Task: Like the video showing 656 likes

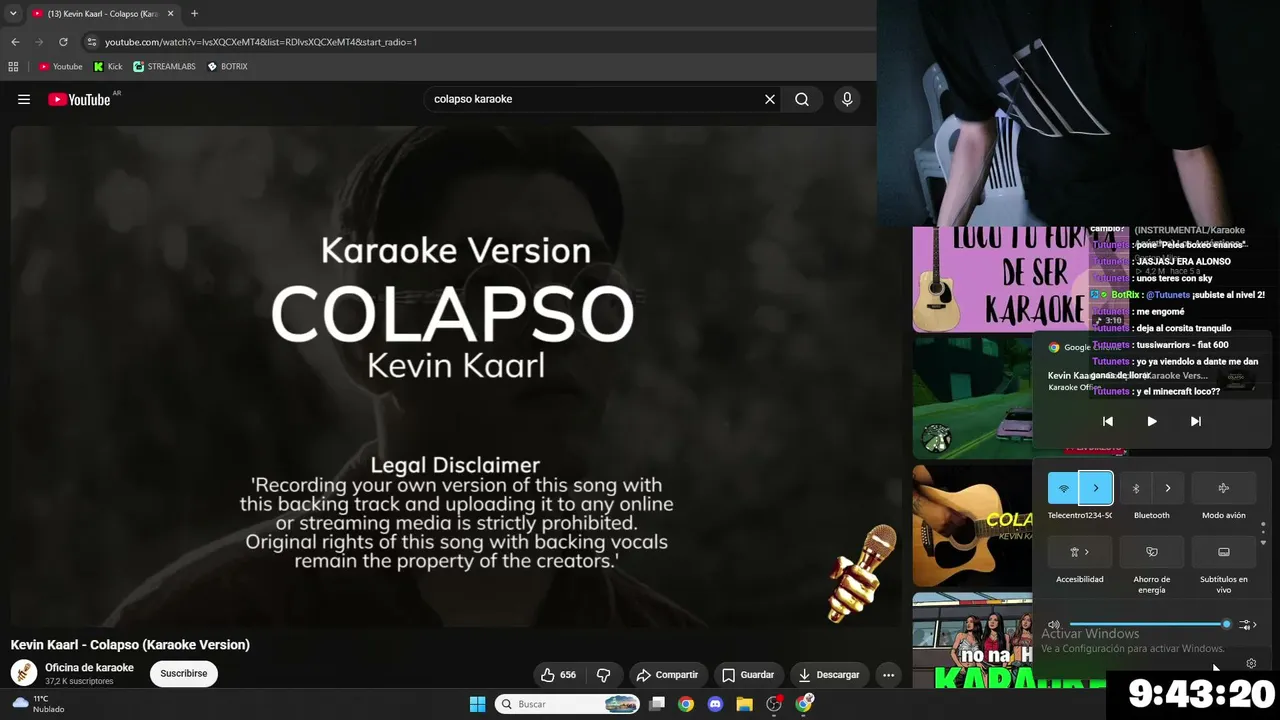Action: click(x=558, y=675)
